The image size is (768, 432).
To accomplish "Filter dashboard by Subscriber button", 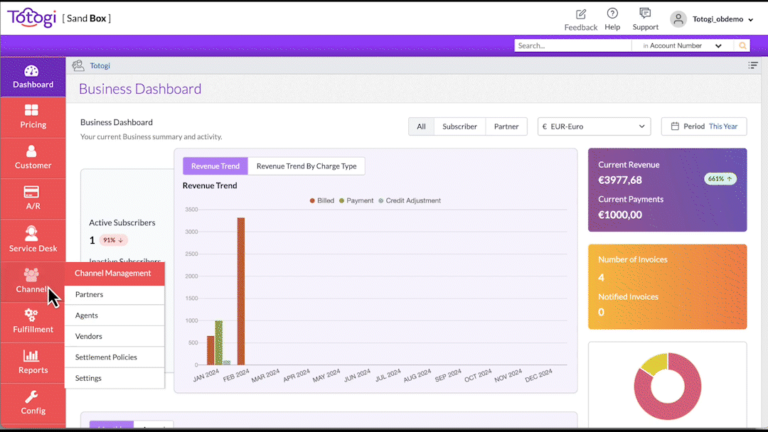I will point(460,127).
